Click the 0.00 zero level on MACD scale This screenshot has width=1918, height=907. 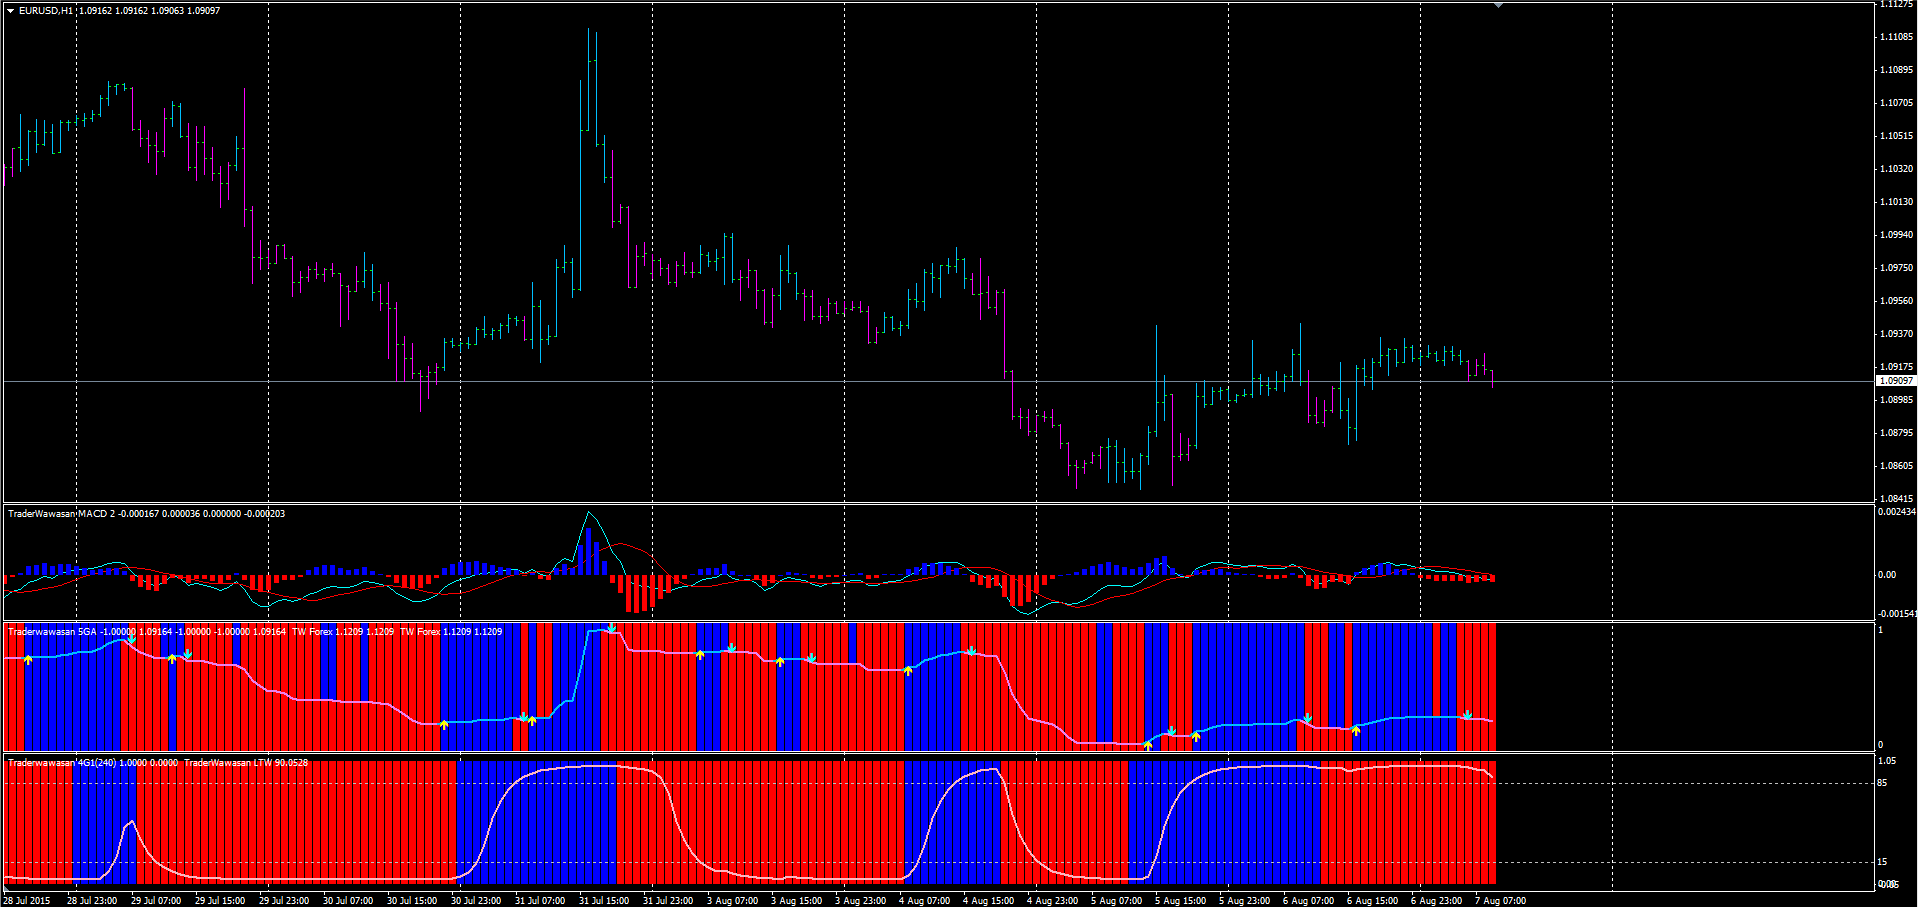(1886, 575)
